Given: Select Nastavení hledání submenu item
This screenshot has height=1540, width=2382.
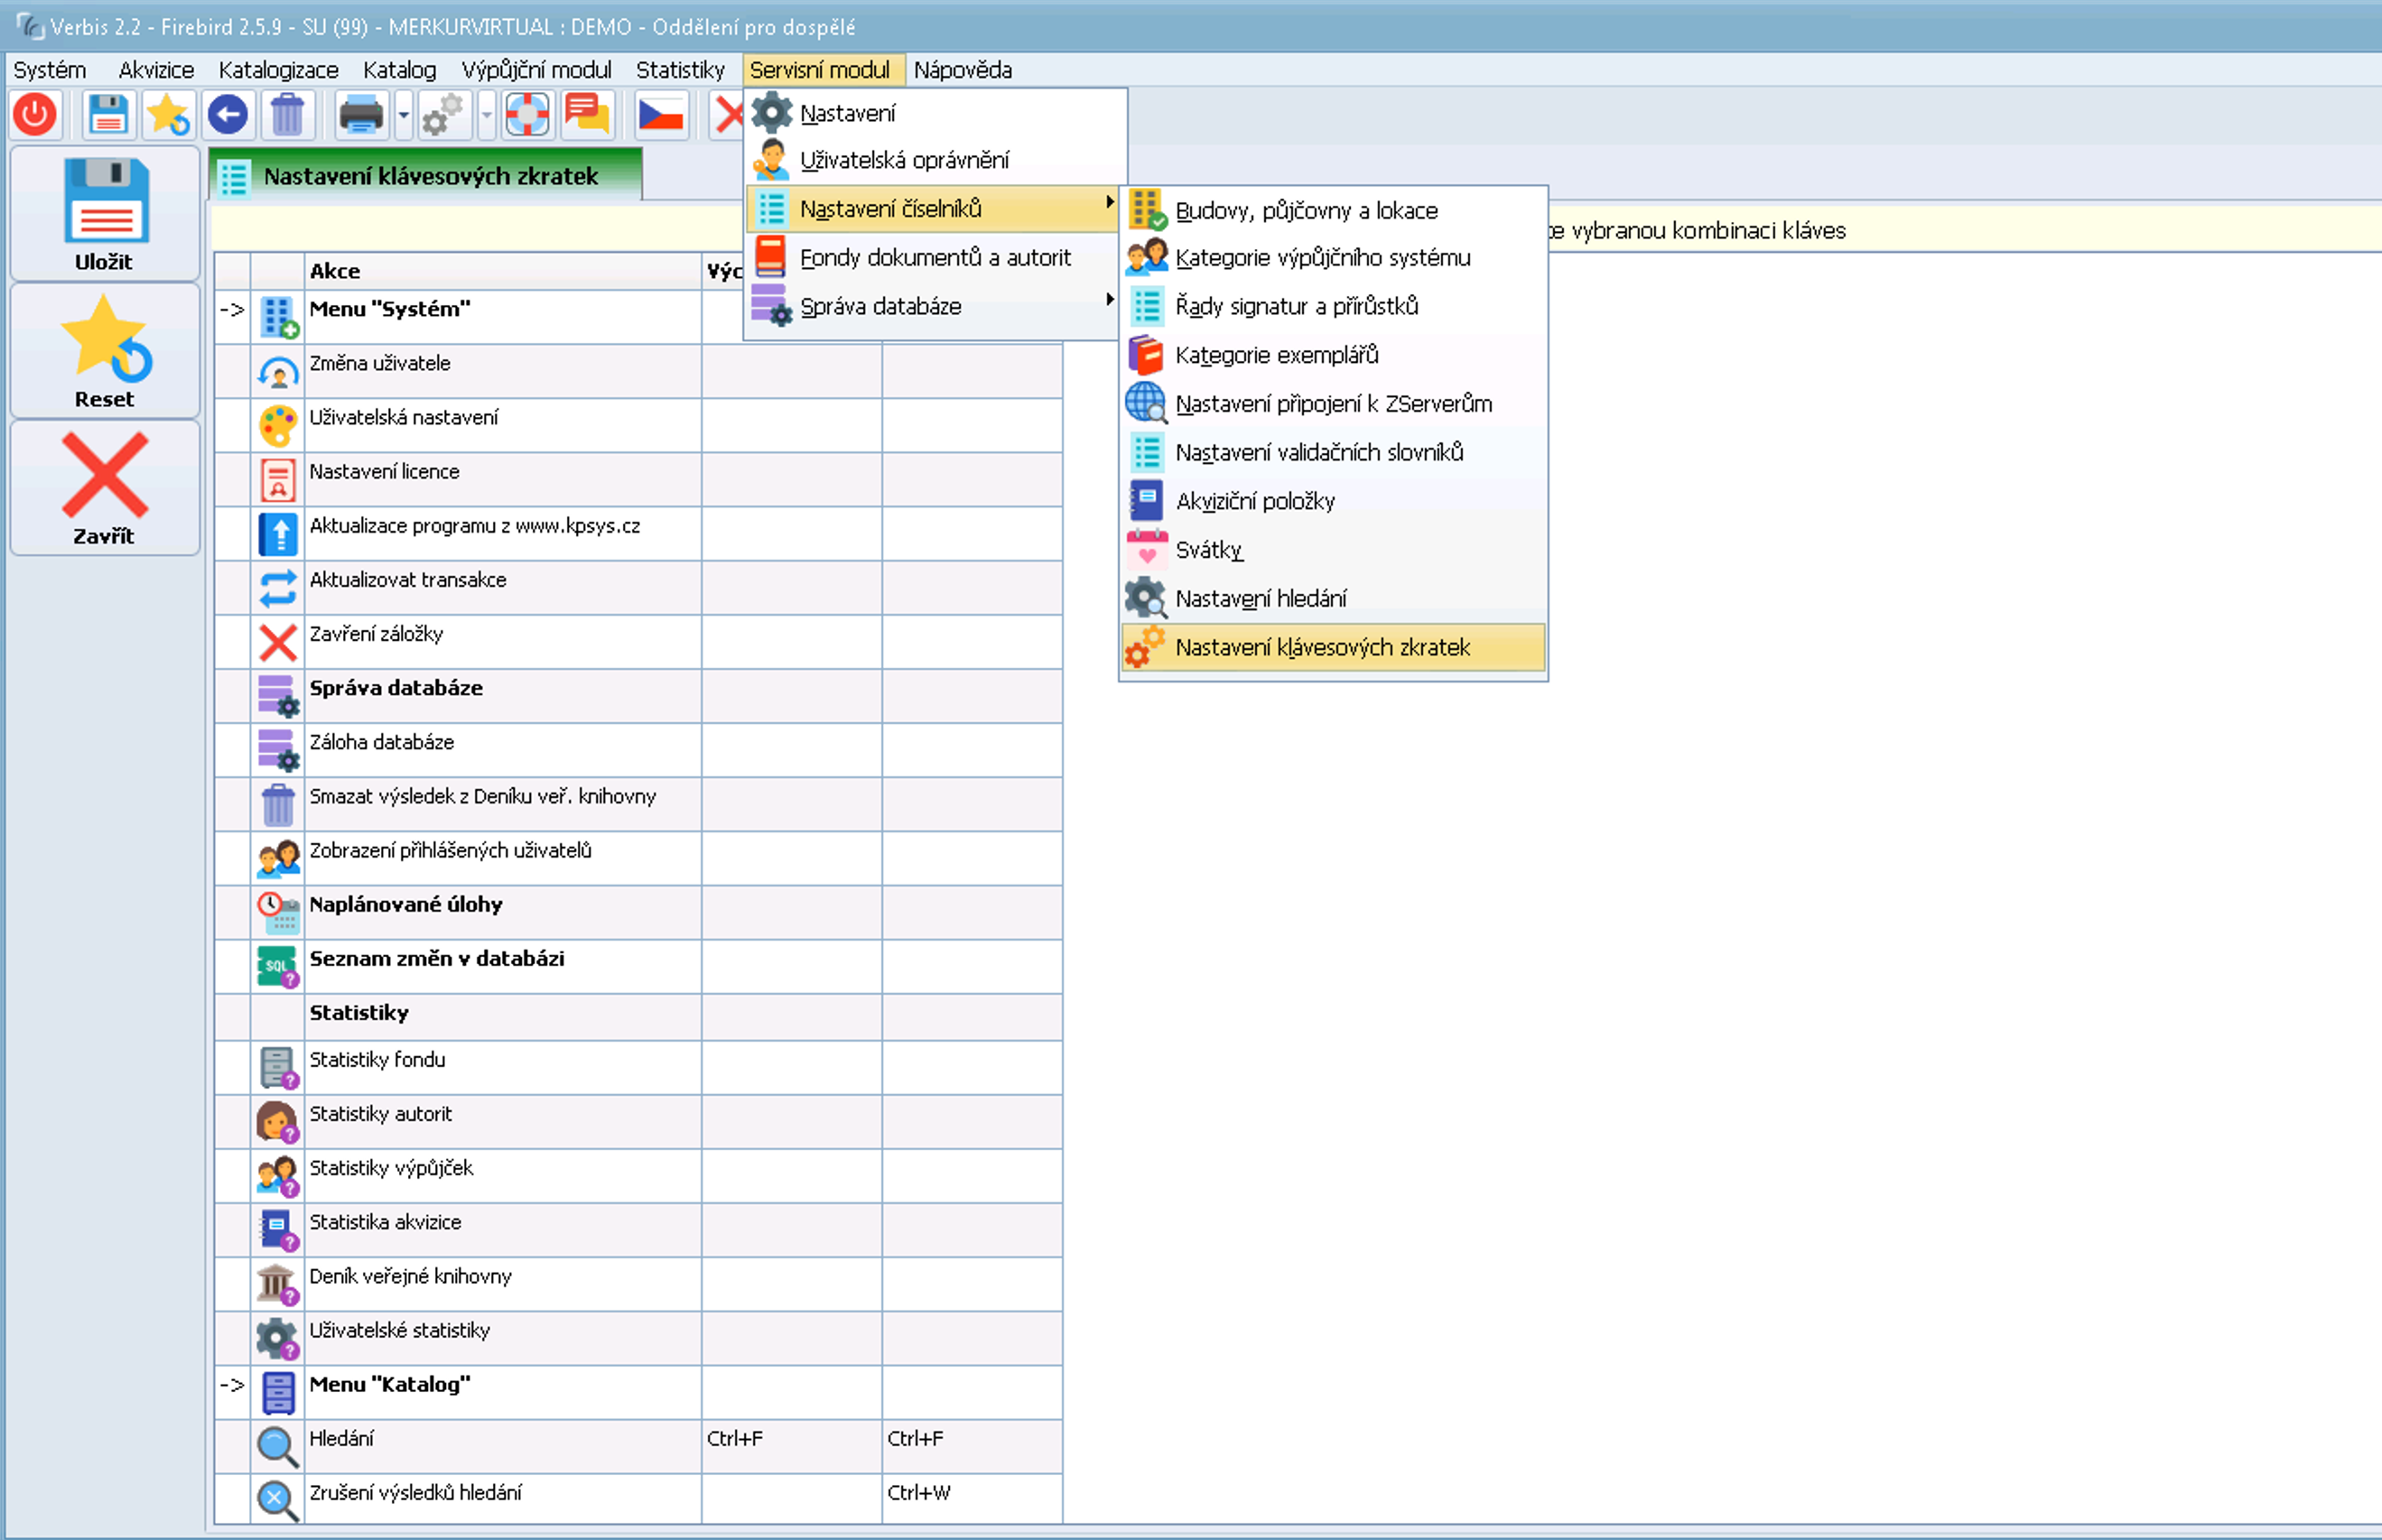Looking at the screenshot, I should coord(1333,599).
